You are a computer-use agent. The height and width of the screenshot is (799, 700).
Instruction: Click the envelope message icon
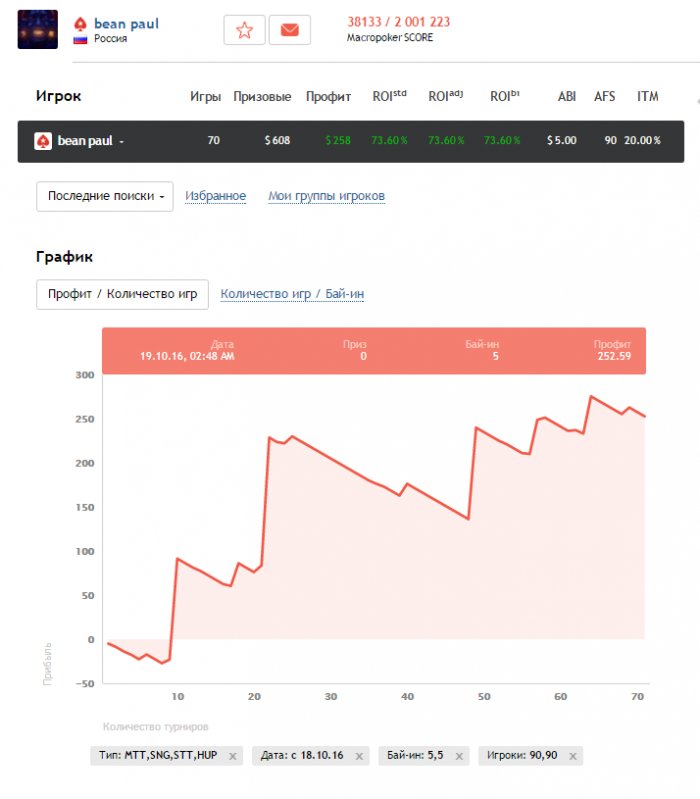(x=290, y=30)
